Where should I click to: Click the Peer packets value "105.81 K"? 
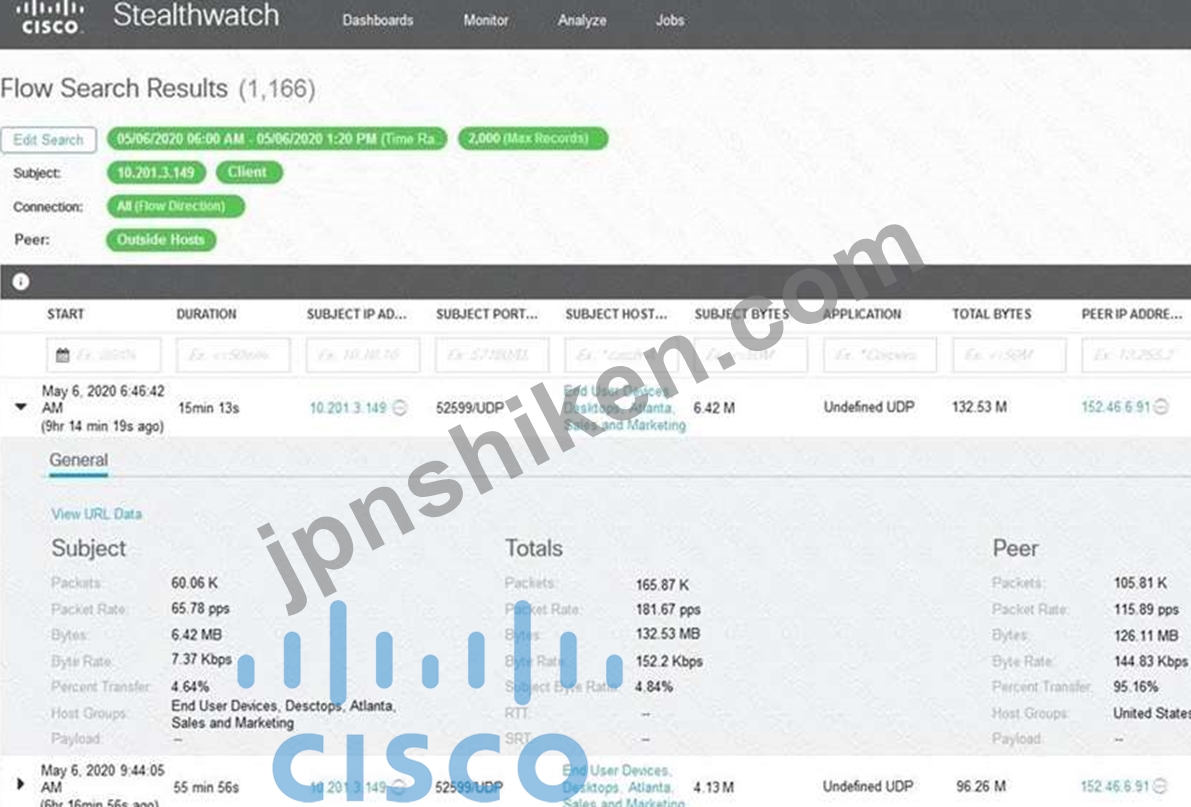point(1140,583)
